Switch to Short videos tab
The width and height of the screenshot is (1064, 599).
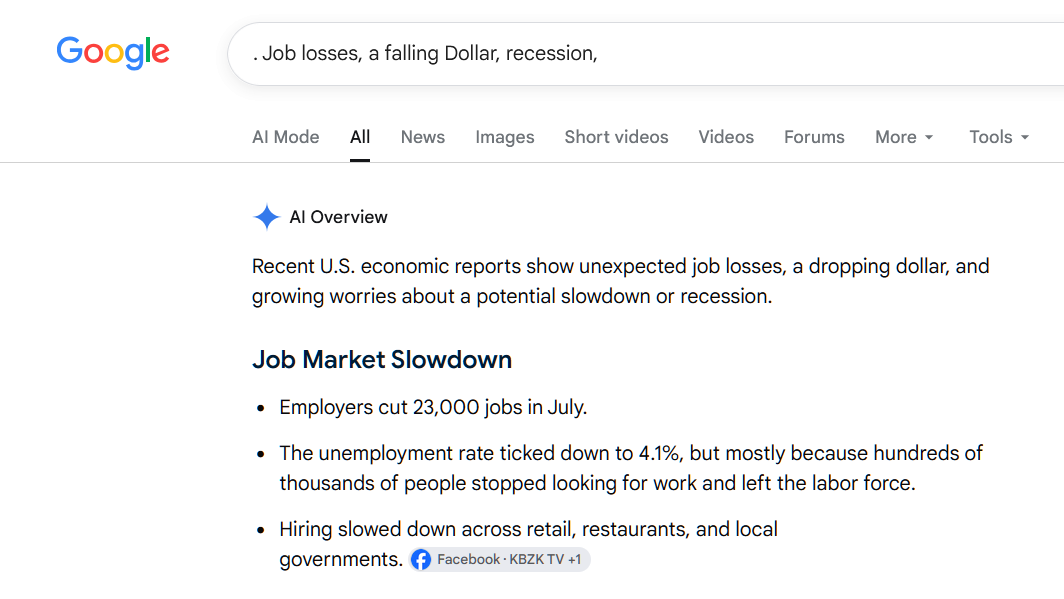pos(616,137)
